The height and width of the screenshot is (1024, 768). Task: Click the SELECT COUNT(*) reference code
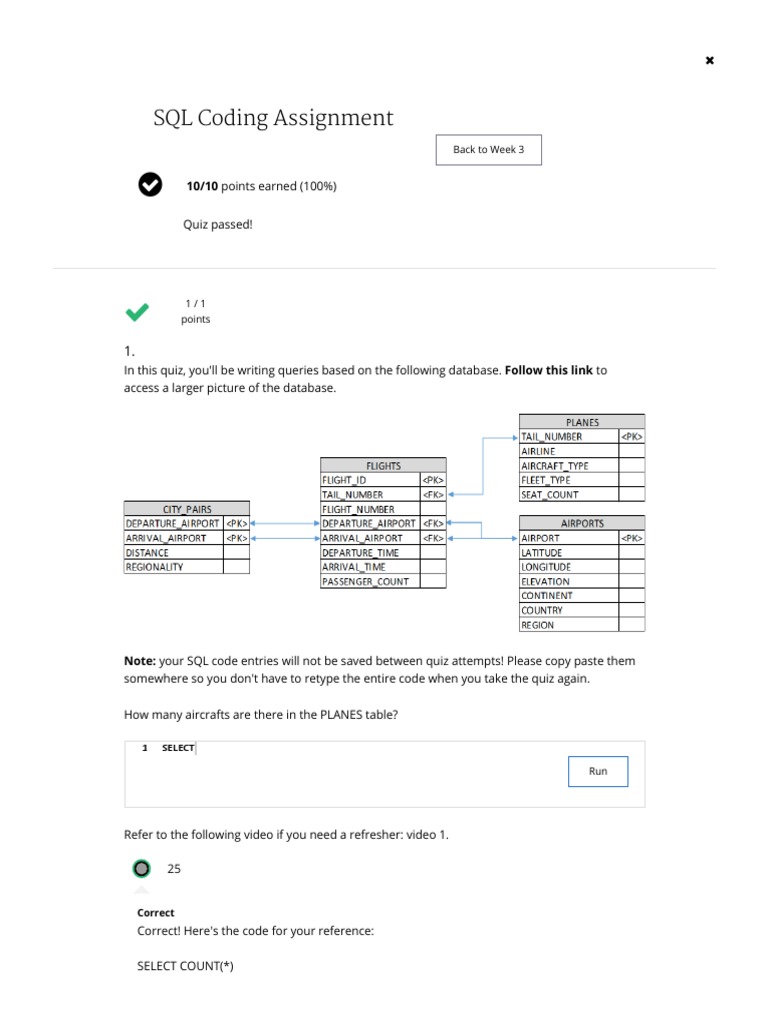tap(185, 966)
